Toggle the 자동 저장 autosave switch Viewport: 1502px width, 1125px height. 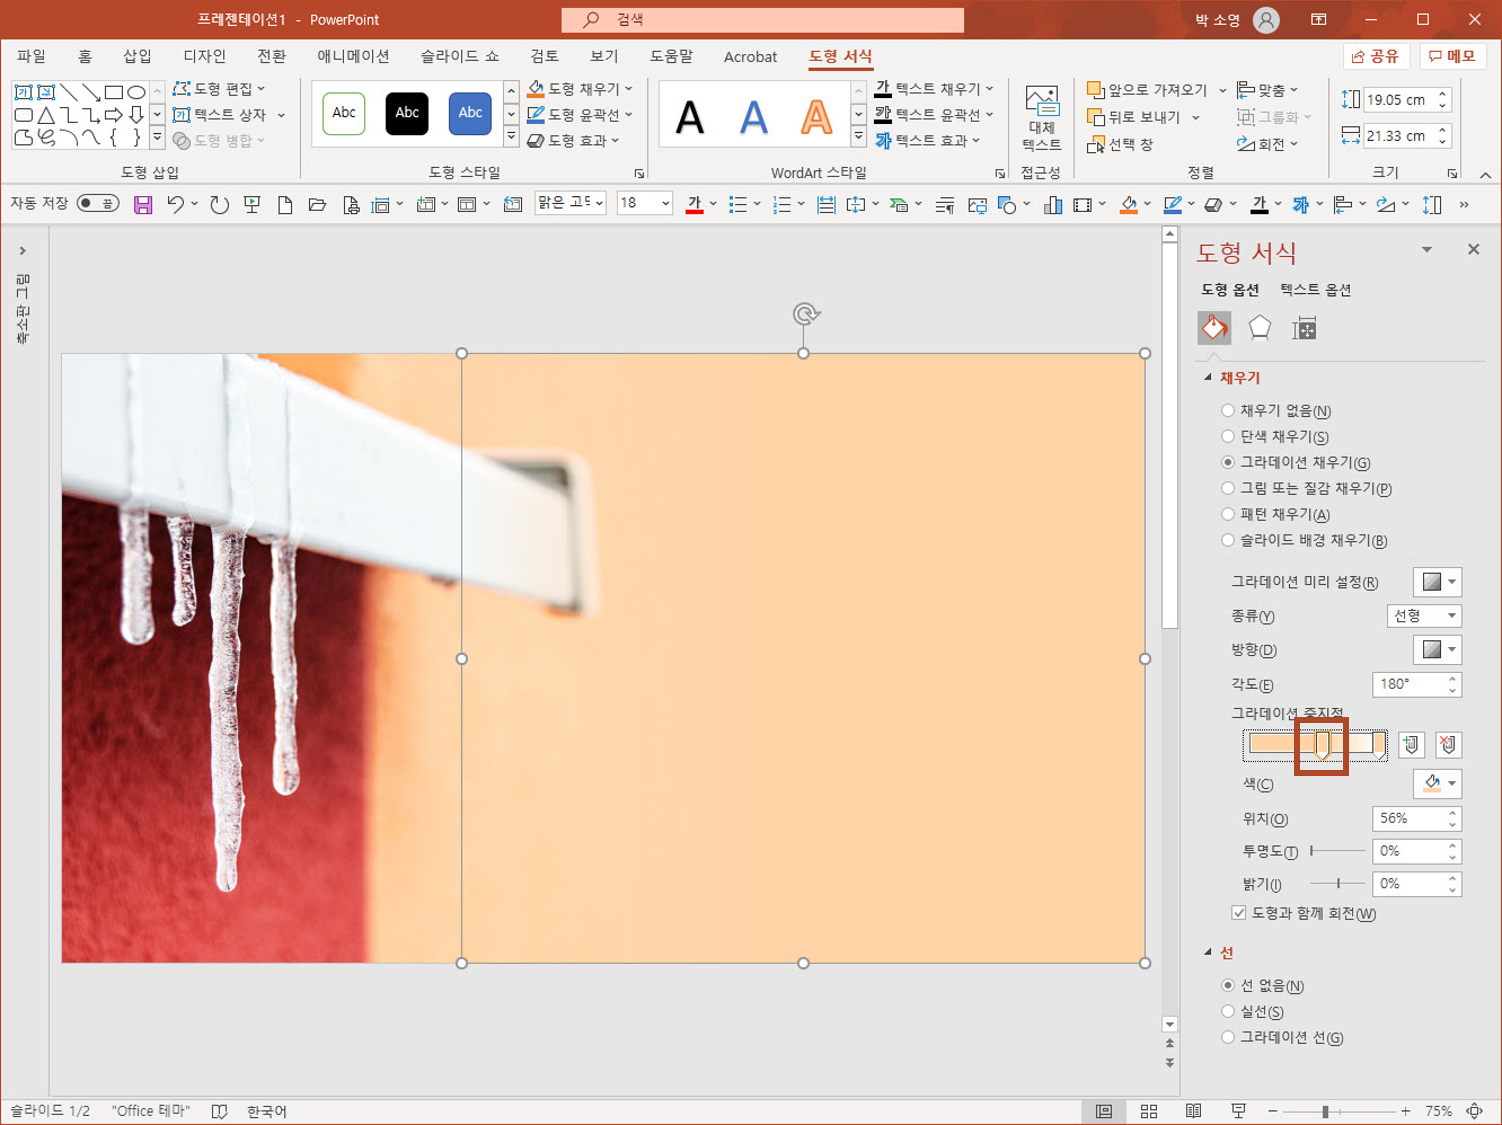point(98,204)
